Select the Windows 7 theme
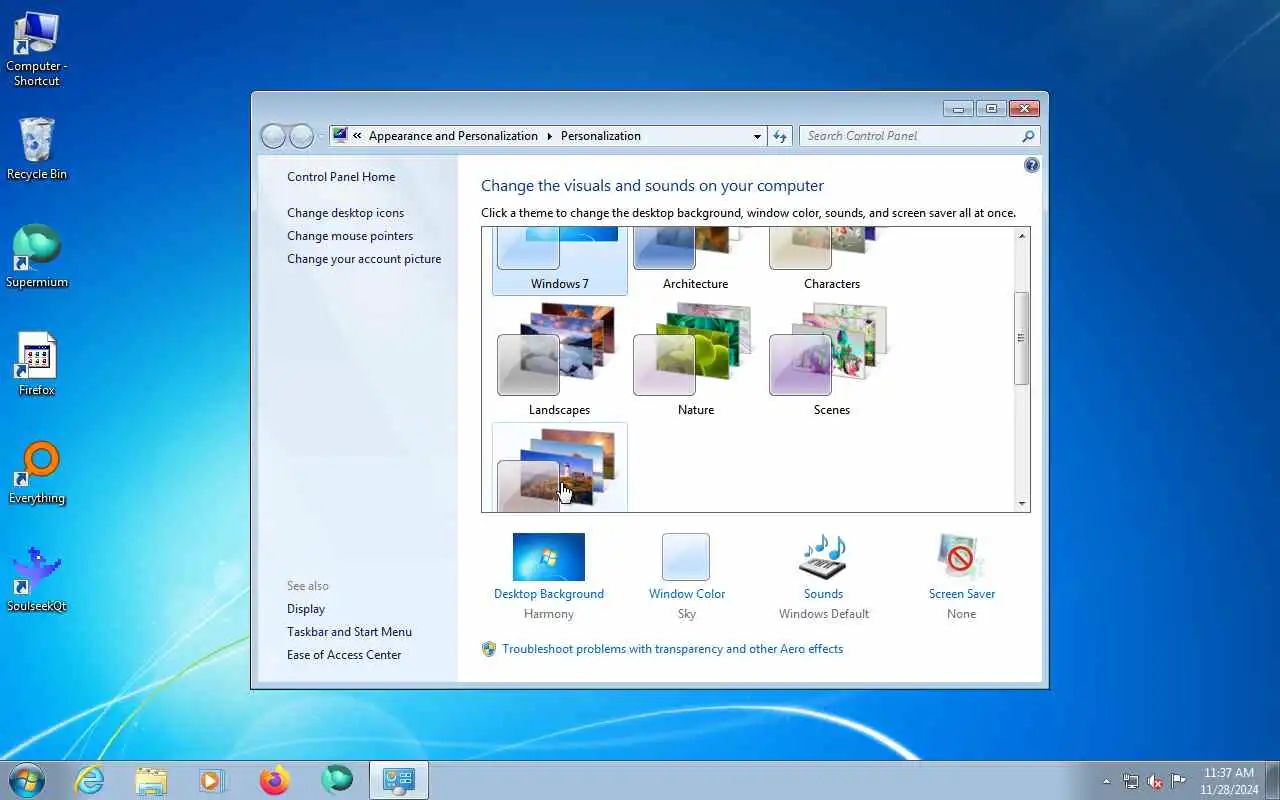 click(560, 261)
